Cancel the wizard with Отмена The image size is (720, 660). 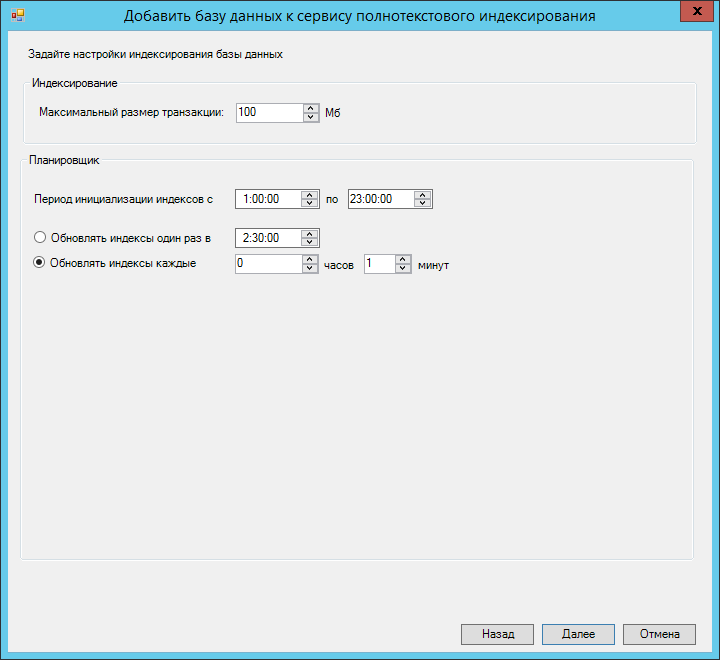pos(658,634)
